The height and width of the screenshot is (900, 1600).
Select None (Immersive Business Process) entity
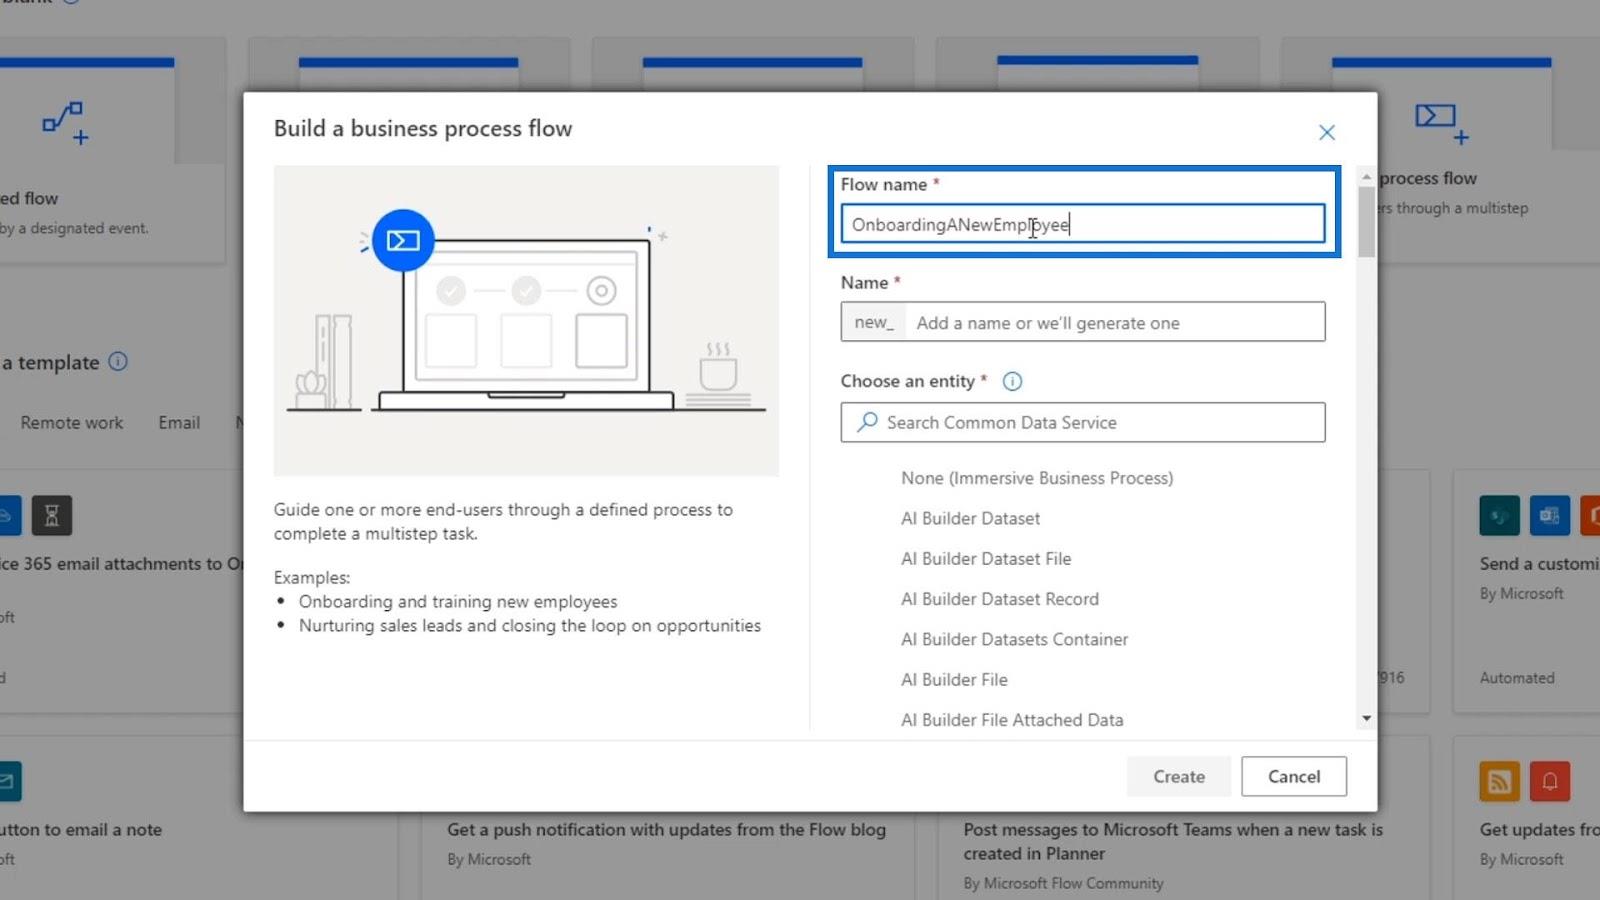1037,478
